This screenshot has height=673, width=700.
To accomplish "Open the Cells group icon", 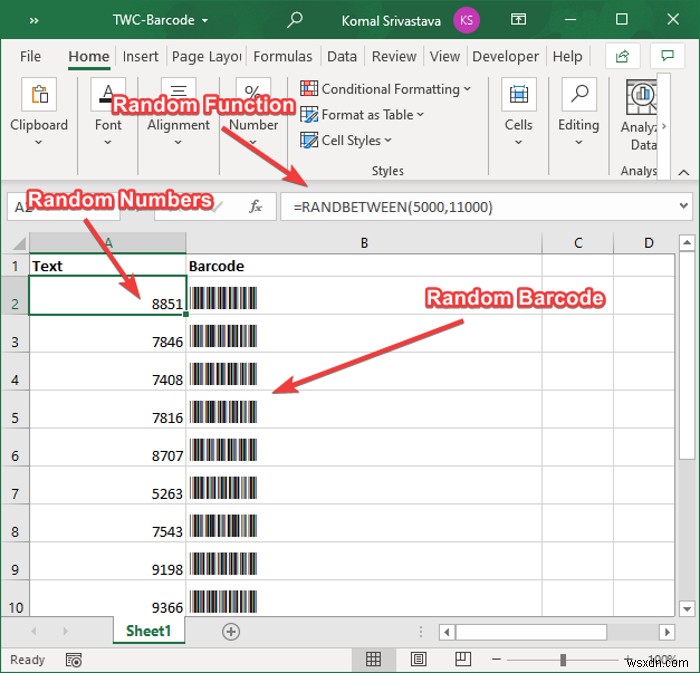I will pyautogui.click(x=518, y=94).
